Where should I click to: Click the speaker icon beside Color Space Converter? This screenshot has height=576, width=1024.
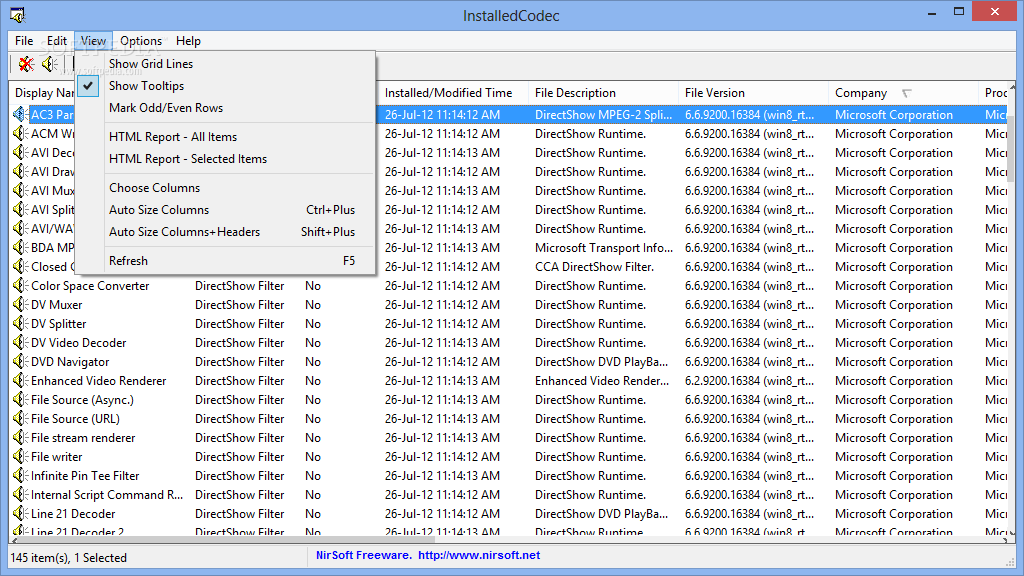click(x=20, y=286)
